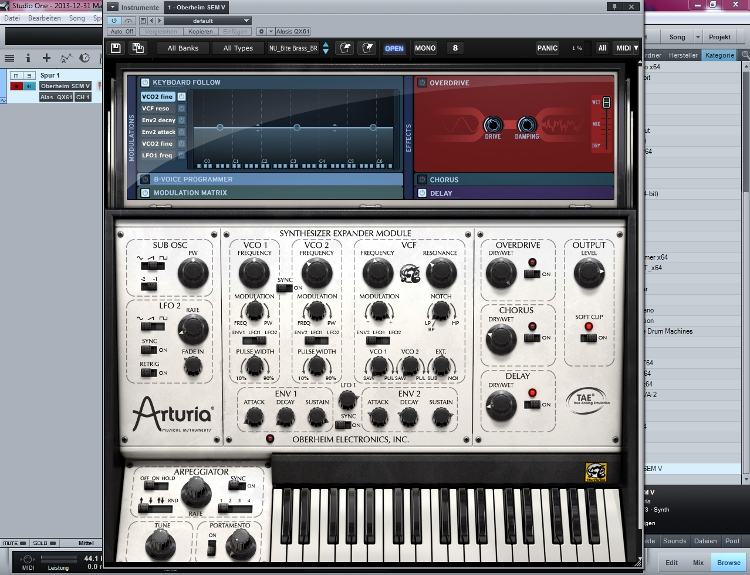Image resolution: width=750 pixels, height=575 pixels.
Task: Select the Kategorie browser tab
Action: click(x=719, y=55)
